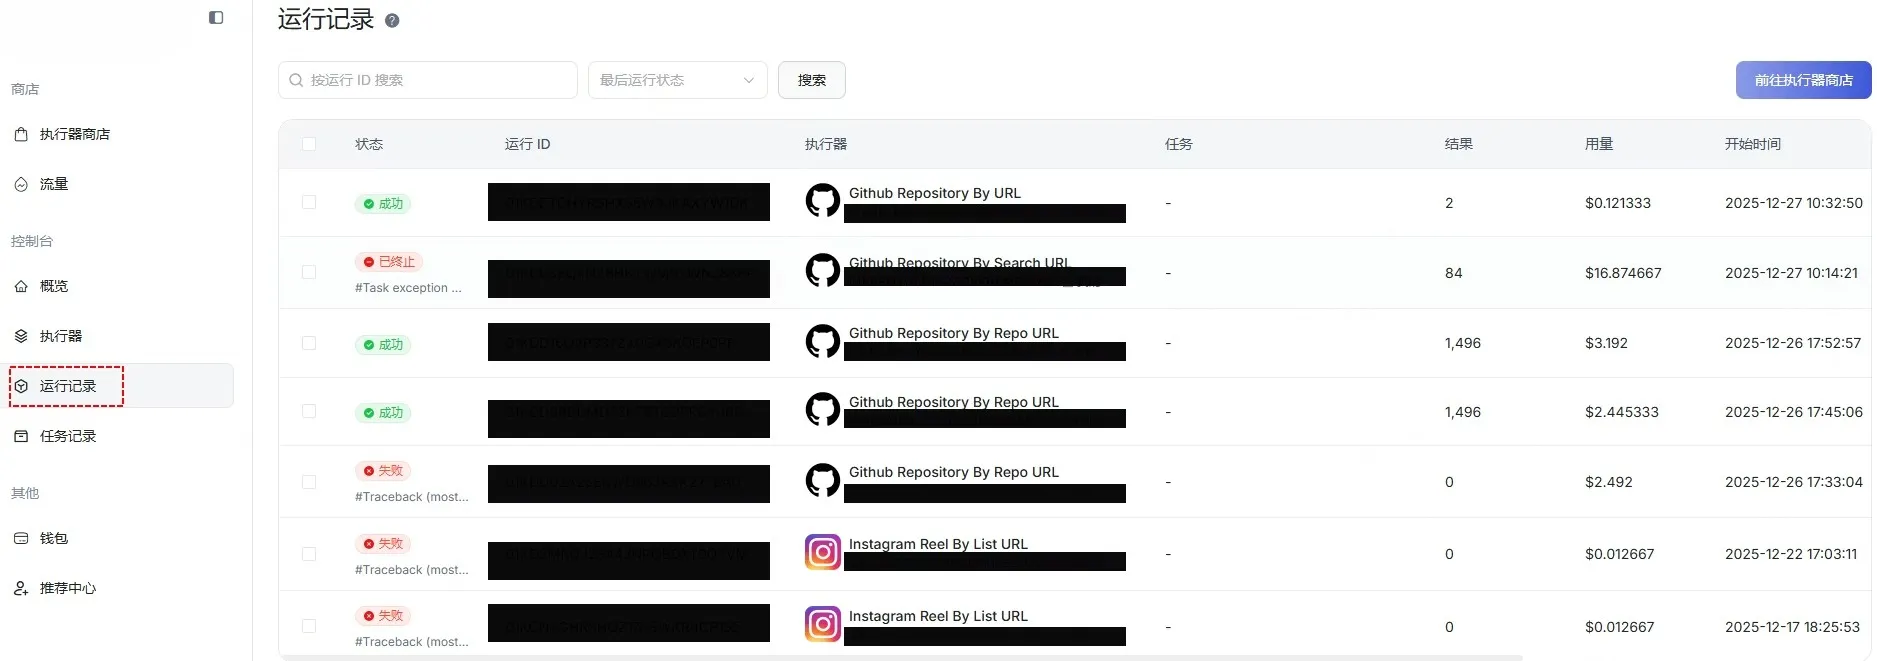Check the box for the 10:32:50 run
Screen dimensions: 1877x661
click(309, 203)
